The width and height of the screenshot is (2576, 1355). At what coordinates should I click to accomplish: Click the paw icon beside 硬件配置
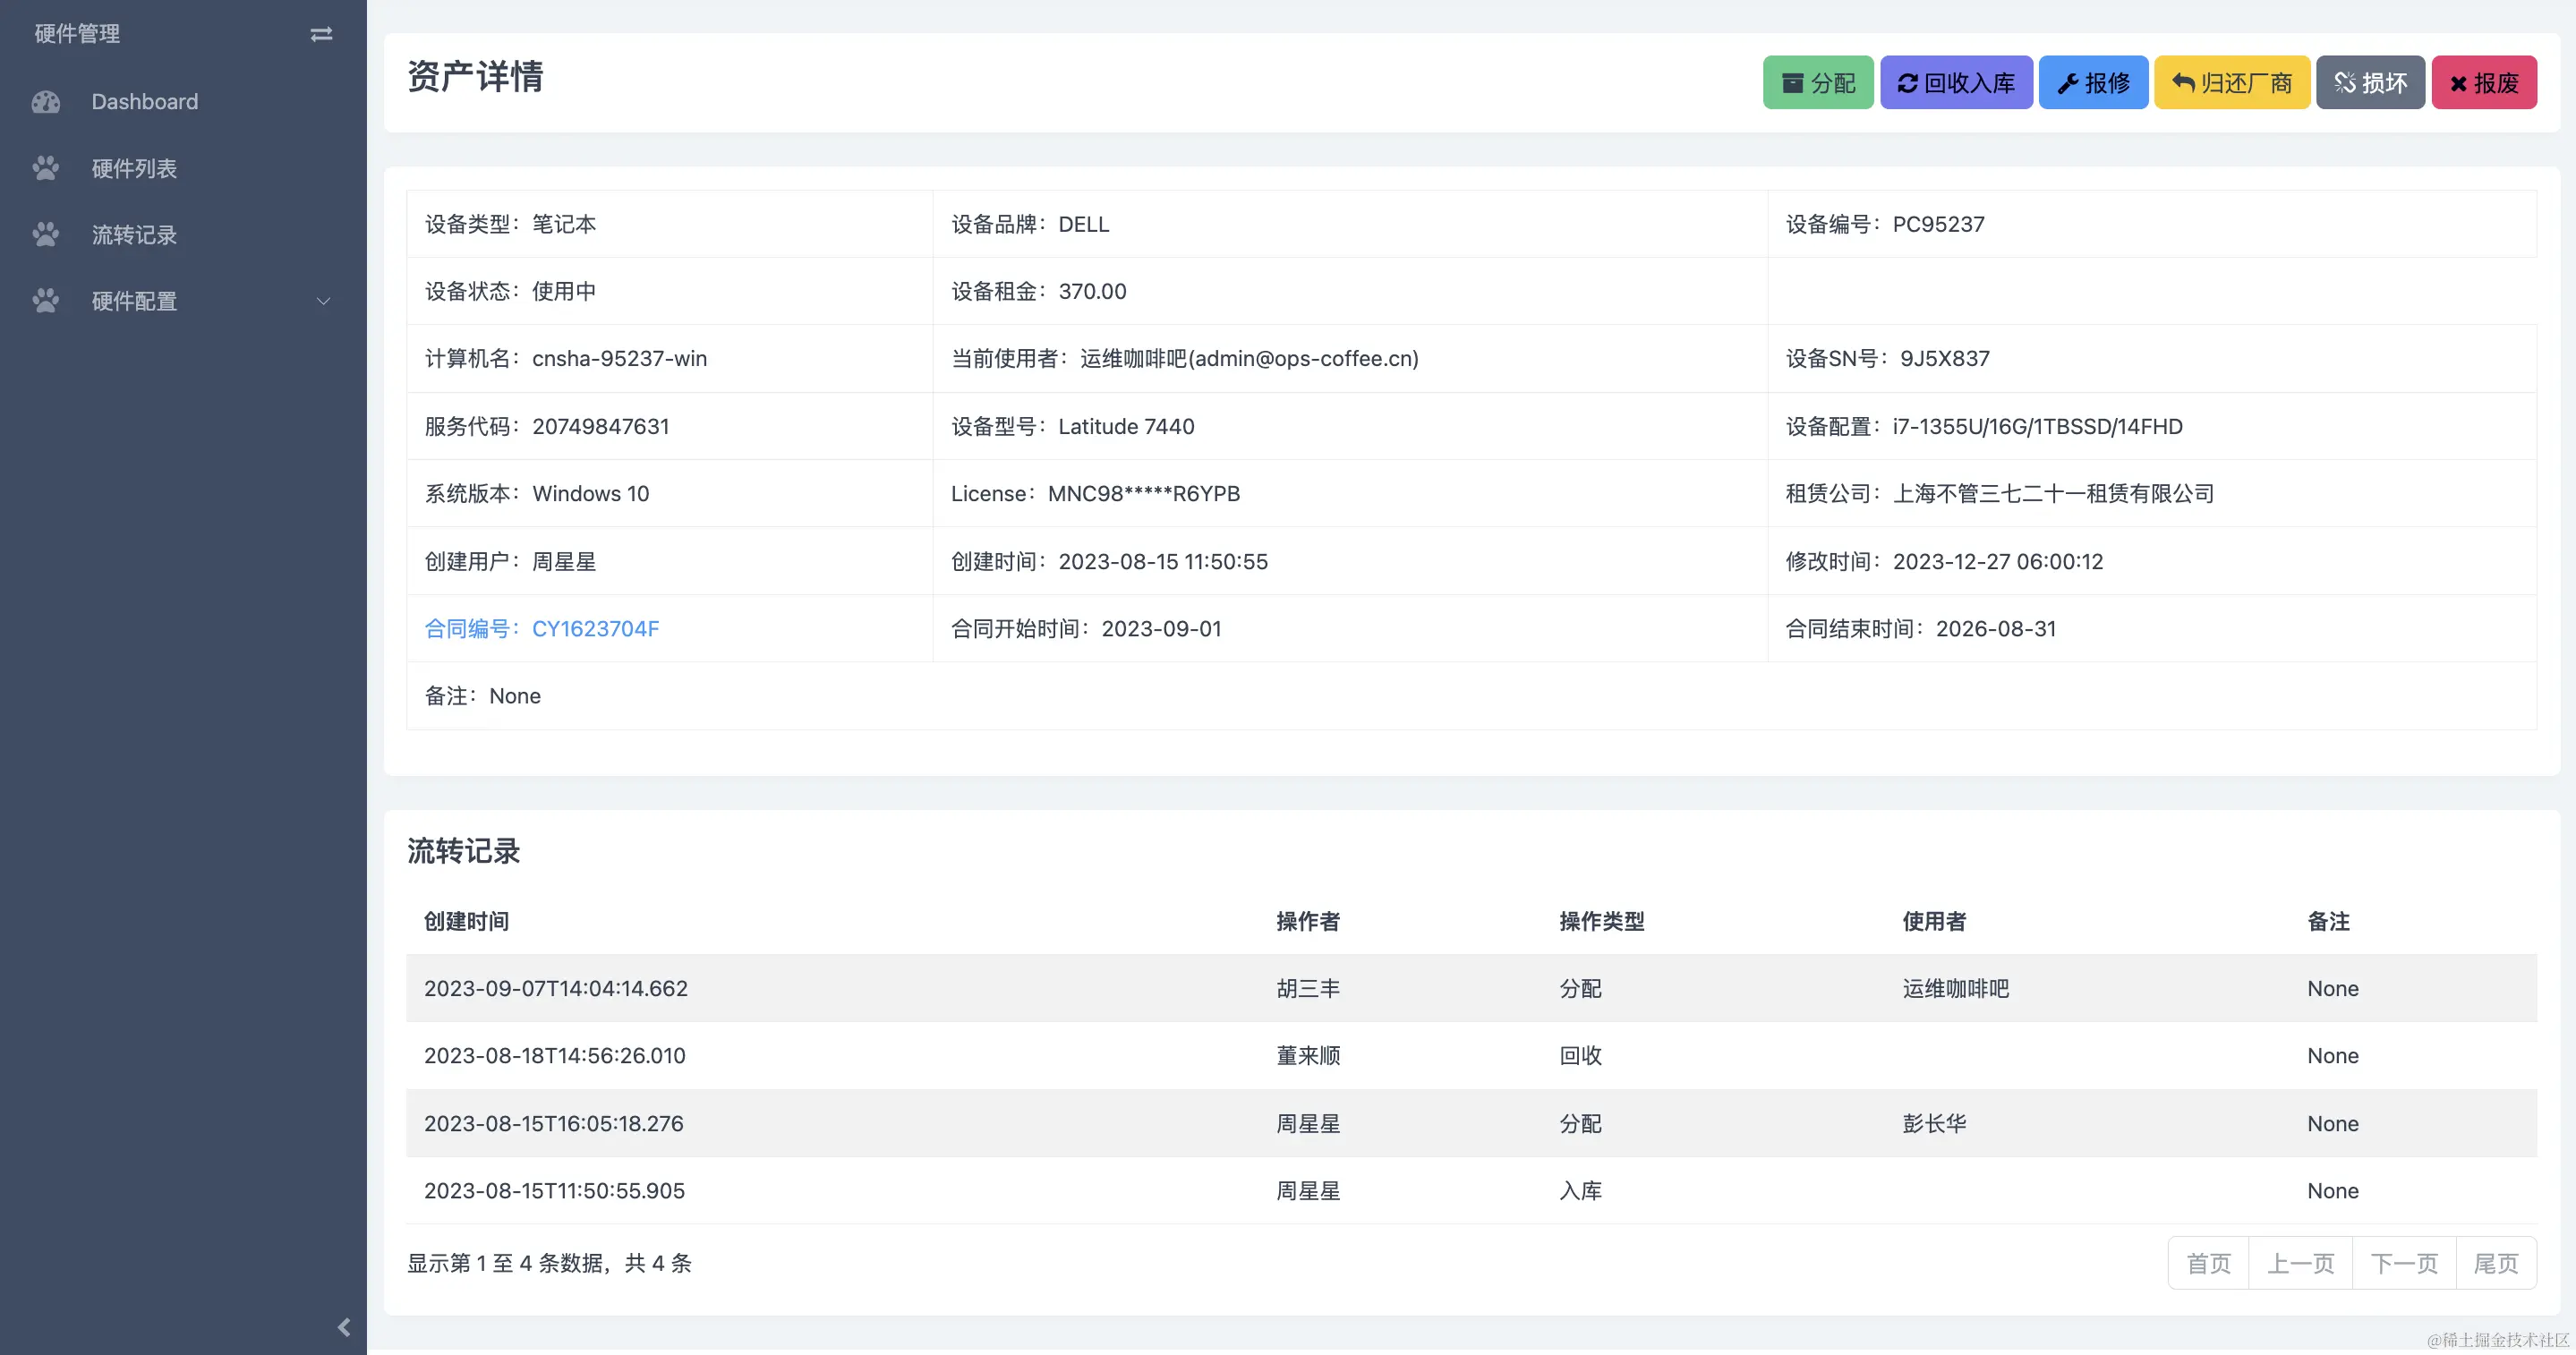pyautogui.click(x=46, y=301)
